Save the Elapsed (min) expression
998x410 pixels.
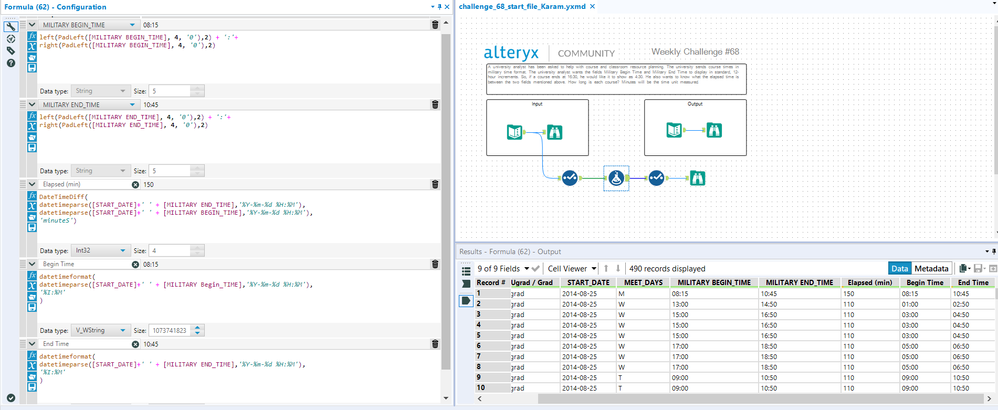[x=32, y=227]
